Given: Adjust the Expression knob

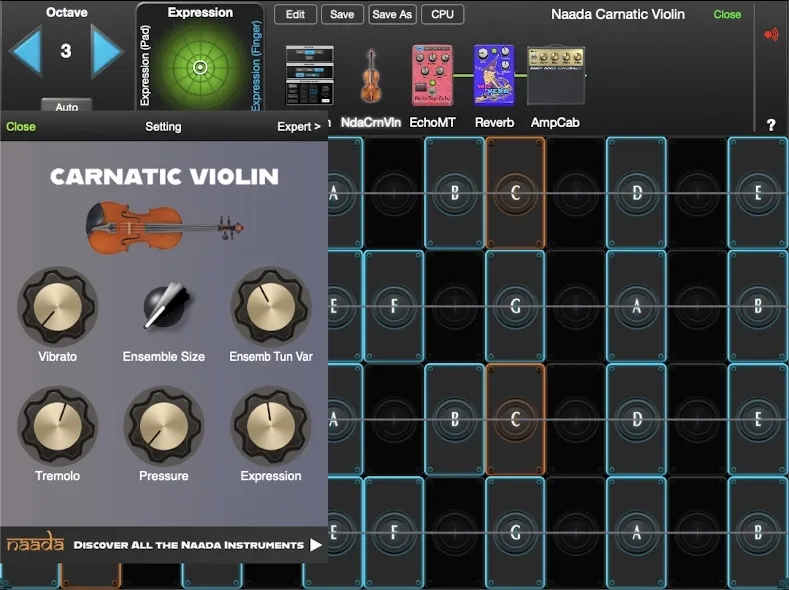Looking at the screenshot, I should [271, 426].
